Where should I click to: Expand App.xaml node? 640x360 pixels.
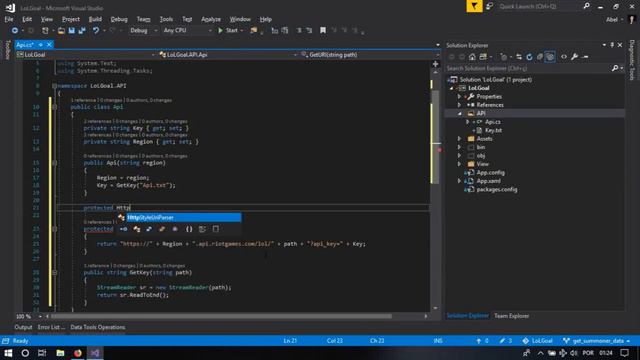tap(459, 181)
